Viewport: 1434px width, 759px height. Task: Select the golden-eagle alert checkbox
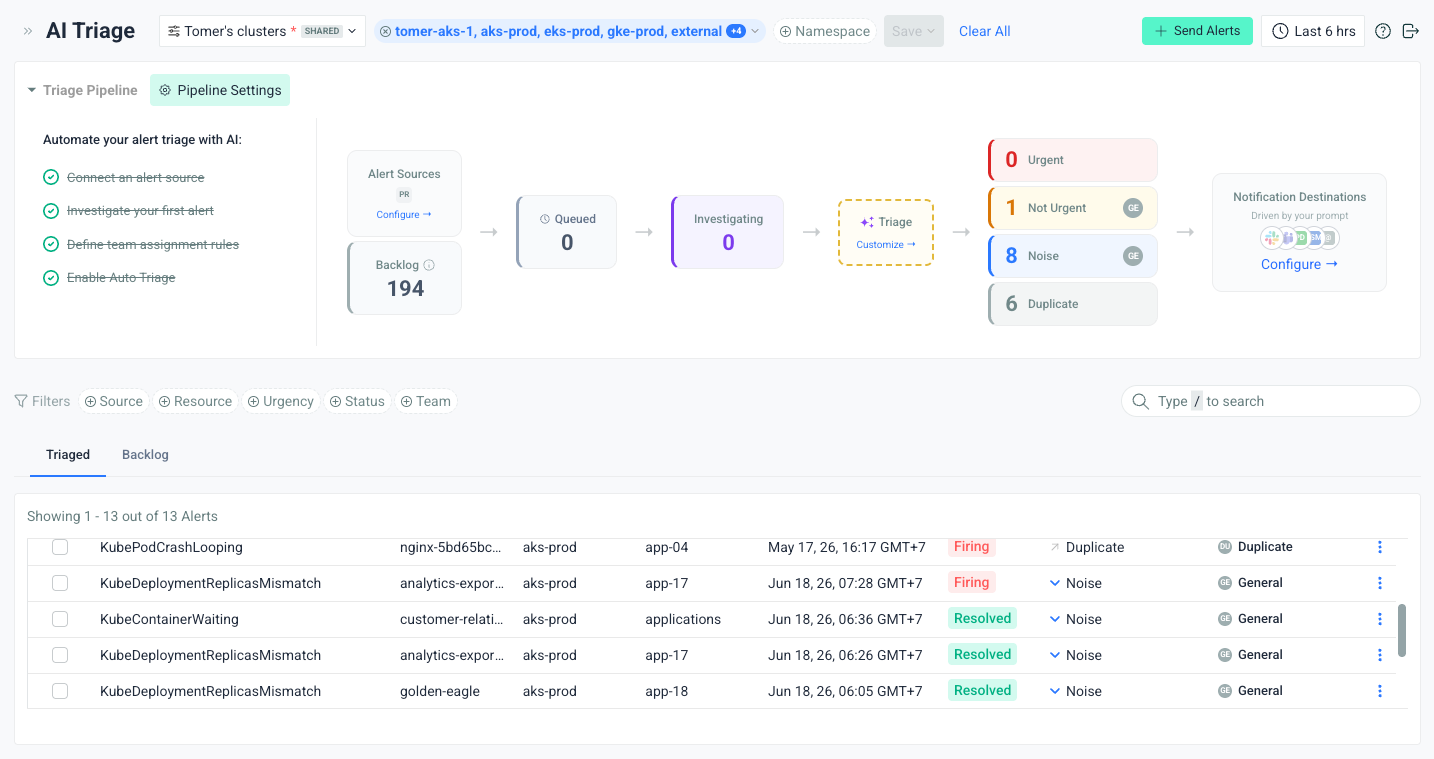[60, 691]
